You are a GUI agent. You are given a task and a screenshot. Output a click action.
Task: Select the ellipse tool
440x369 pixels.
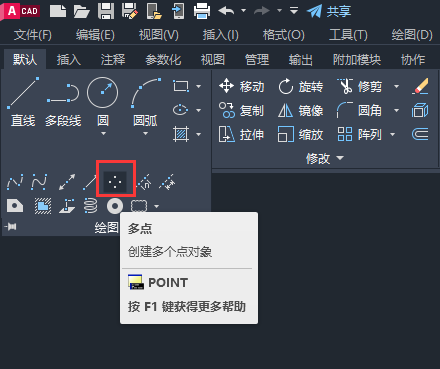[181, 110]
